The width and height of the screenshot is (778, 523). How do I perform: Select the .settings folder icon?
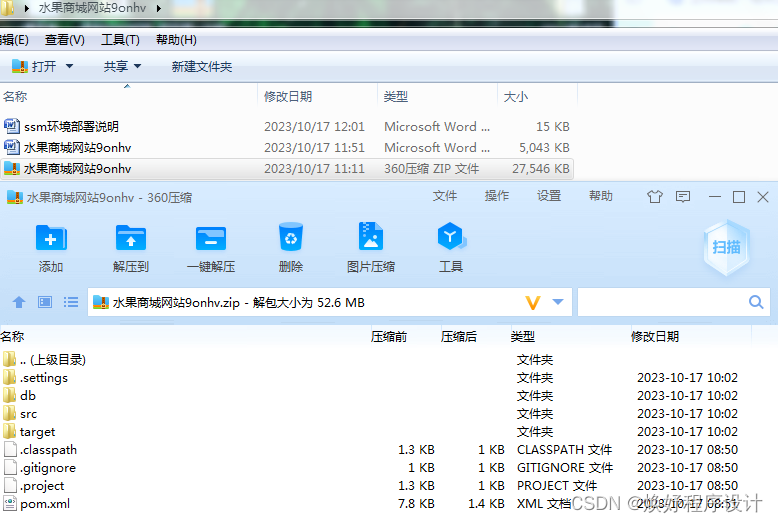point(9,378)
